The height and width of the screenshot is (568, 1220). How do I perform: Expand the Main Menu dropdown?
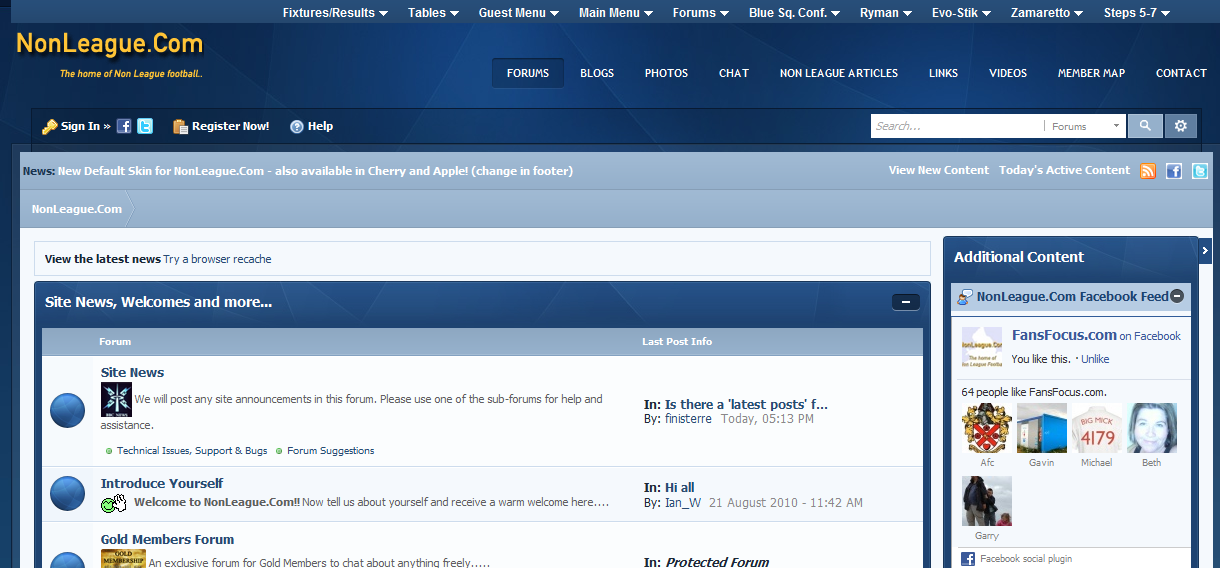616,13
